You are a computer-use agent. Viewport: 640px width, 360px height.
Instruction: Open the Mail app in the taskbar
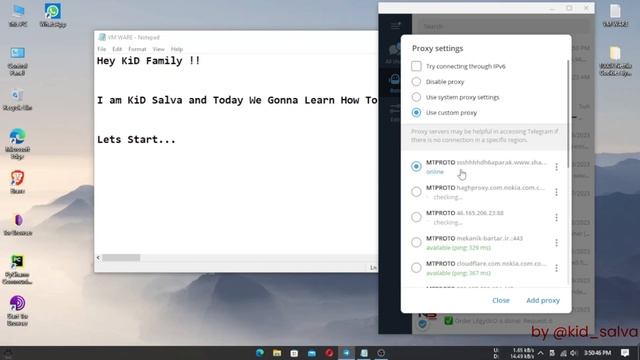click(x=312, y=353)
